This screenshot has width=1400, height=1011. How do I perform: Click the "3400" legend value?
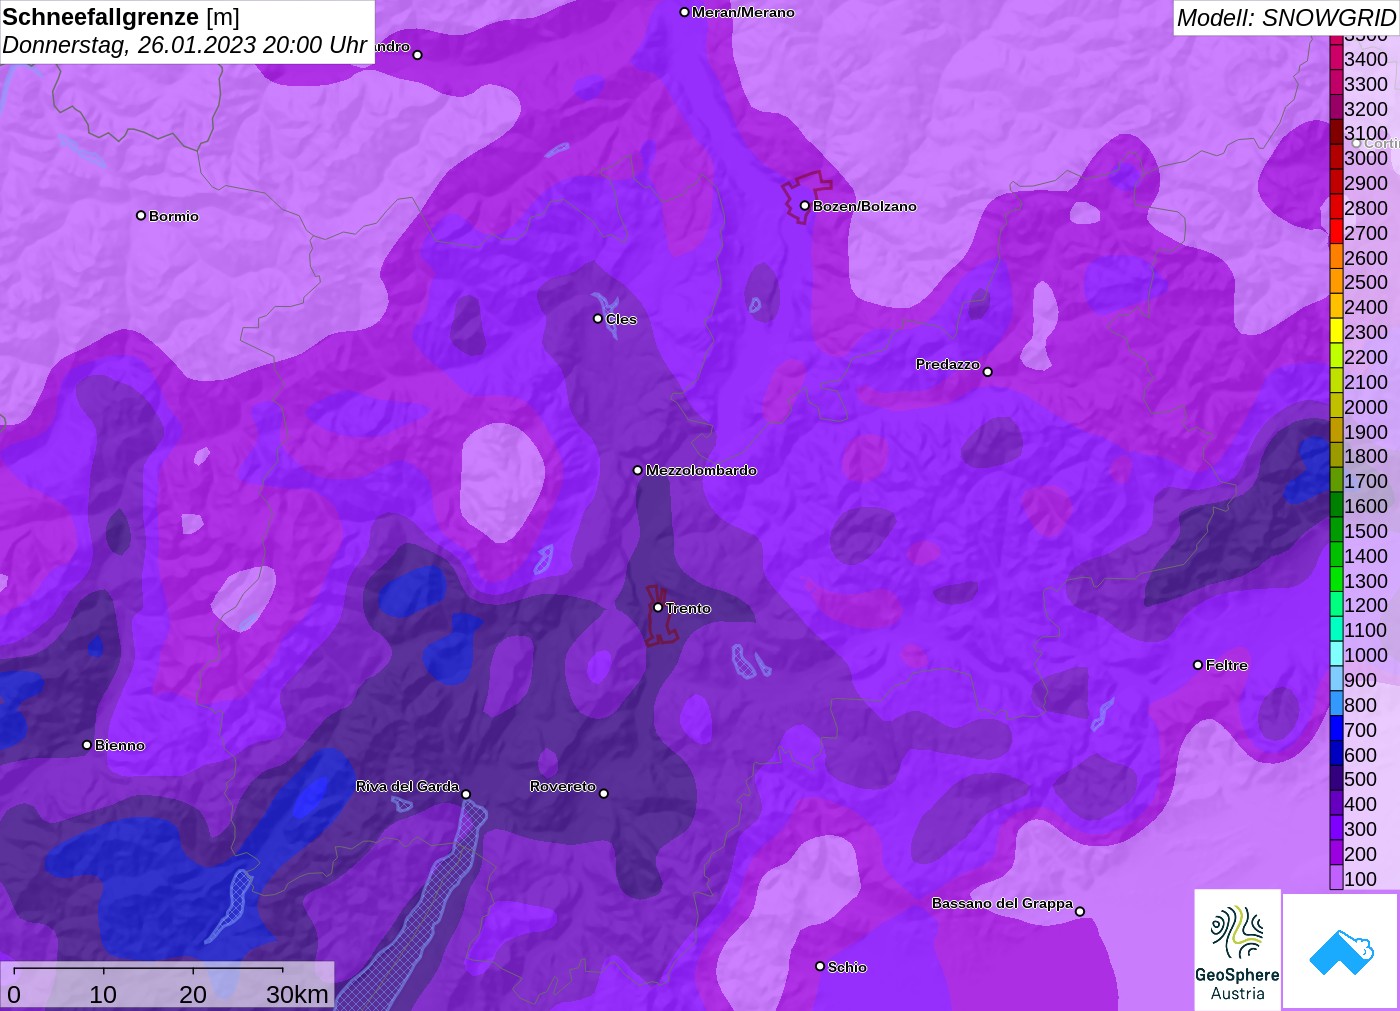pyautogui.click(x=1366, y=59)
